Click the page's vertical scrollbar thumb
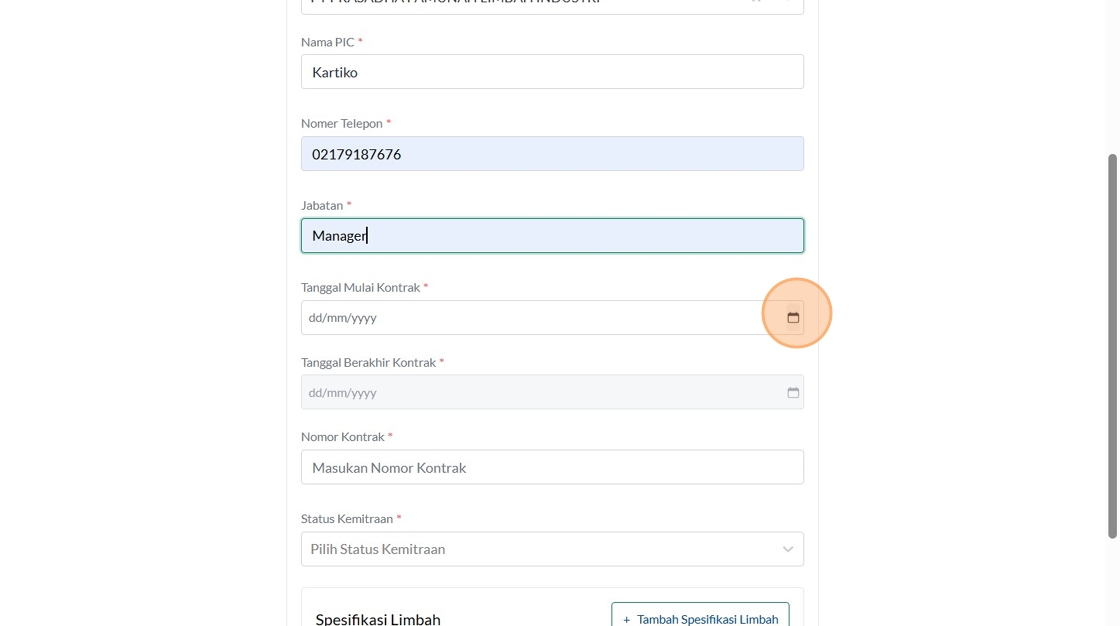The width and height of the screenshot is (1120, 626). coord(1112,345)
